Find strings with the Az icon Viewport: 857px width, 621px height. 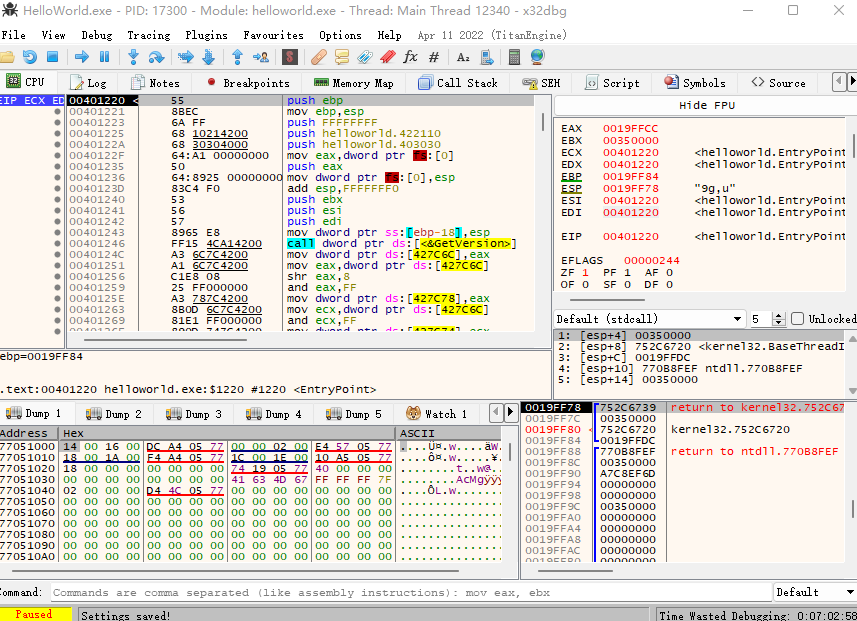pyautogui.click(x=463, y=57)
